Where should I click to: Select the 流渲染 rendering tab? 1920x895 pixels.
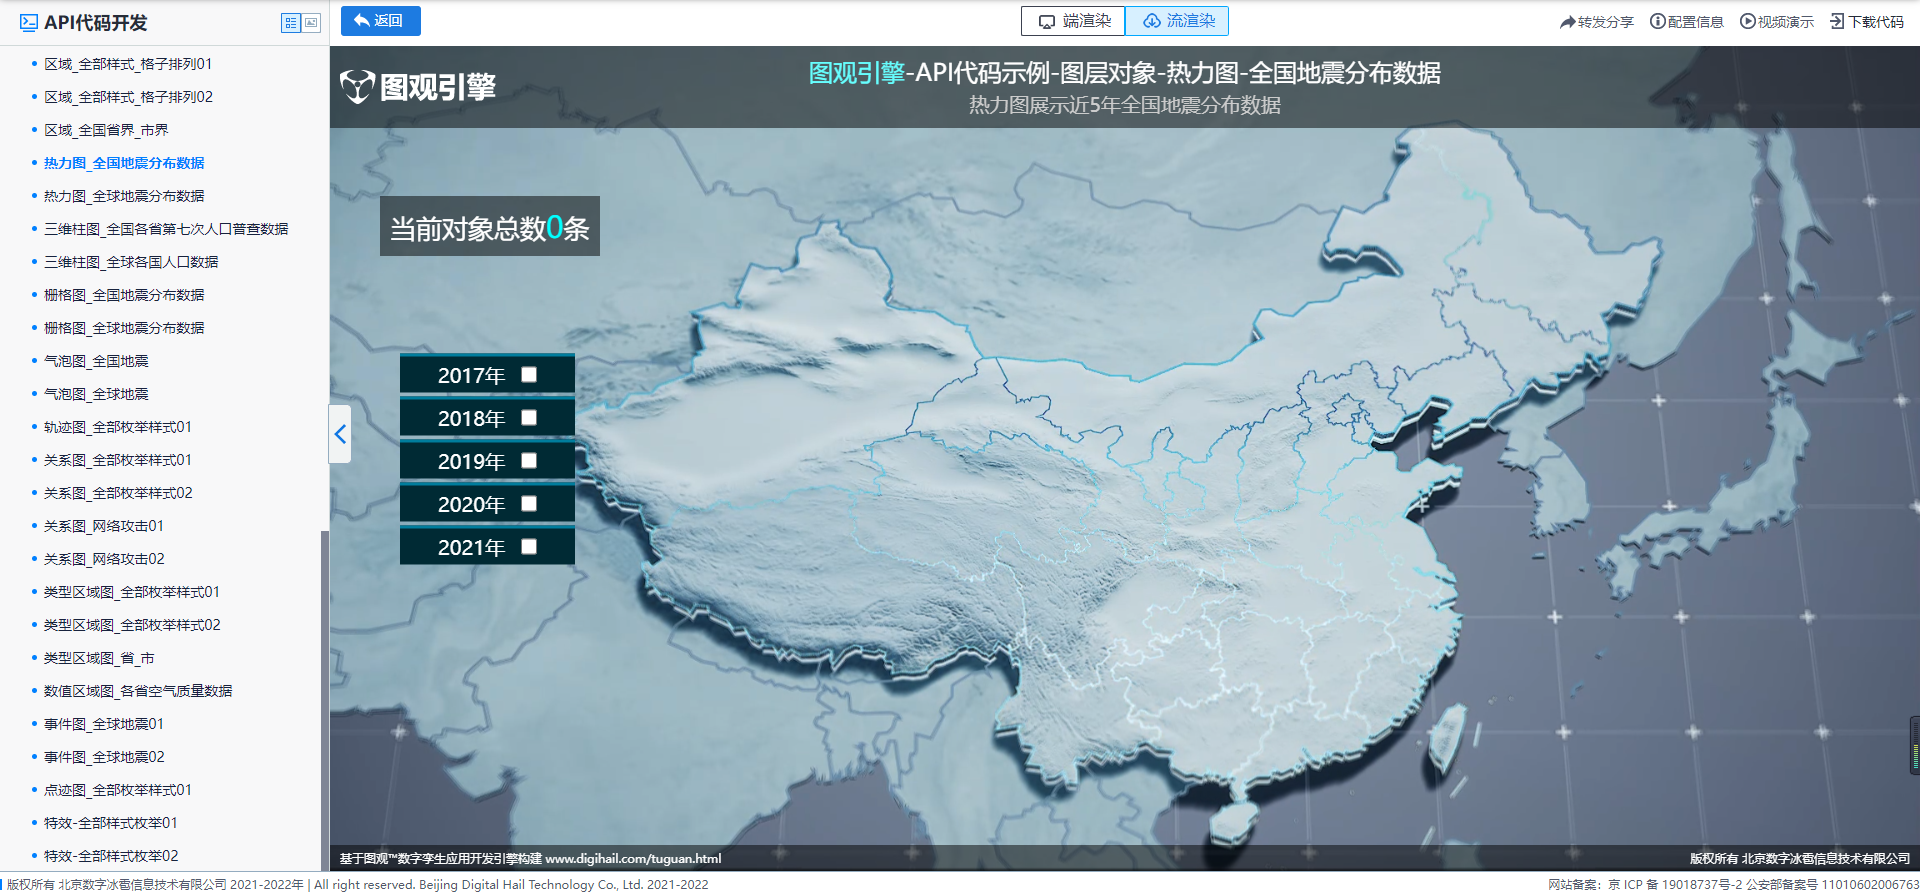click(1177, 21)
